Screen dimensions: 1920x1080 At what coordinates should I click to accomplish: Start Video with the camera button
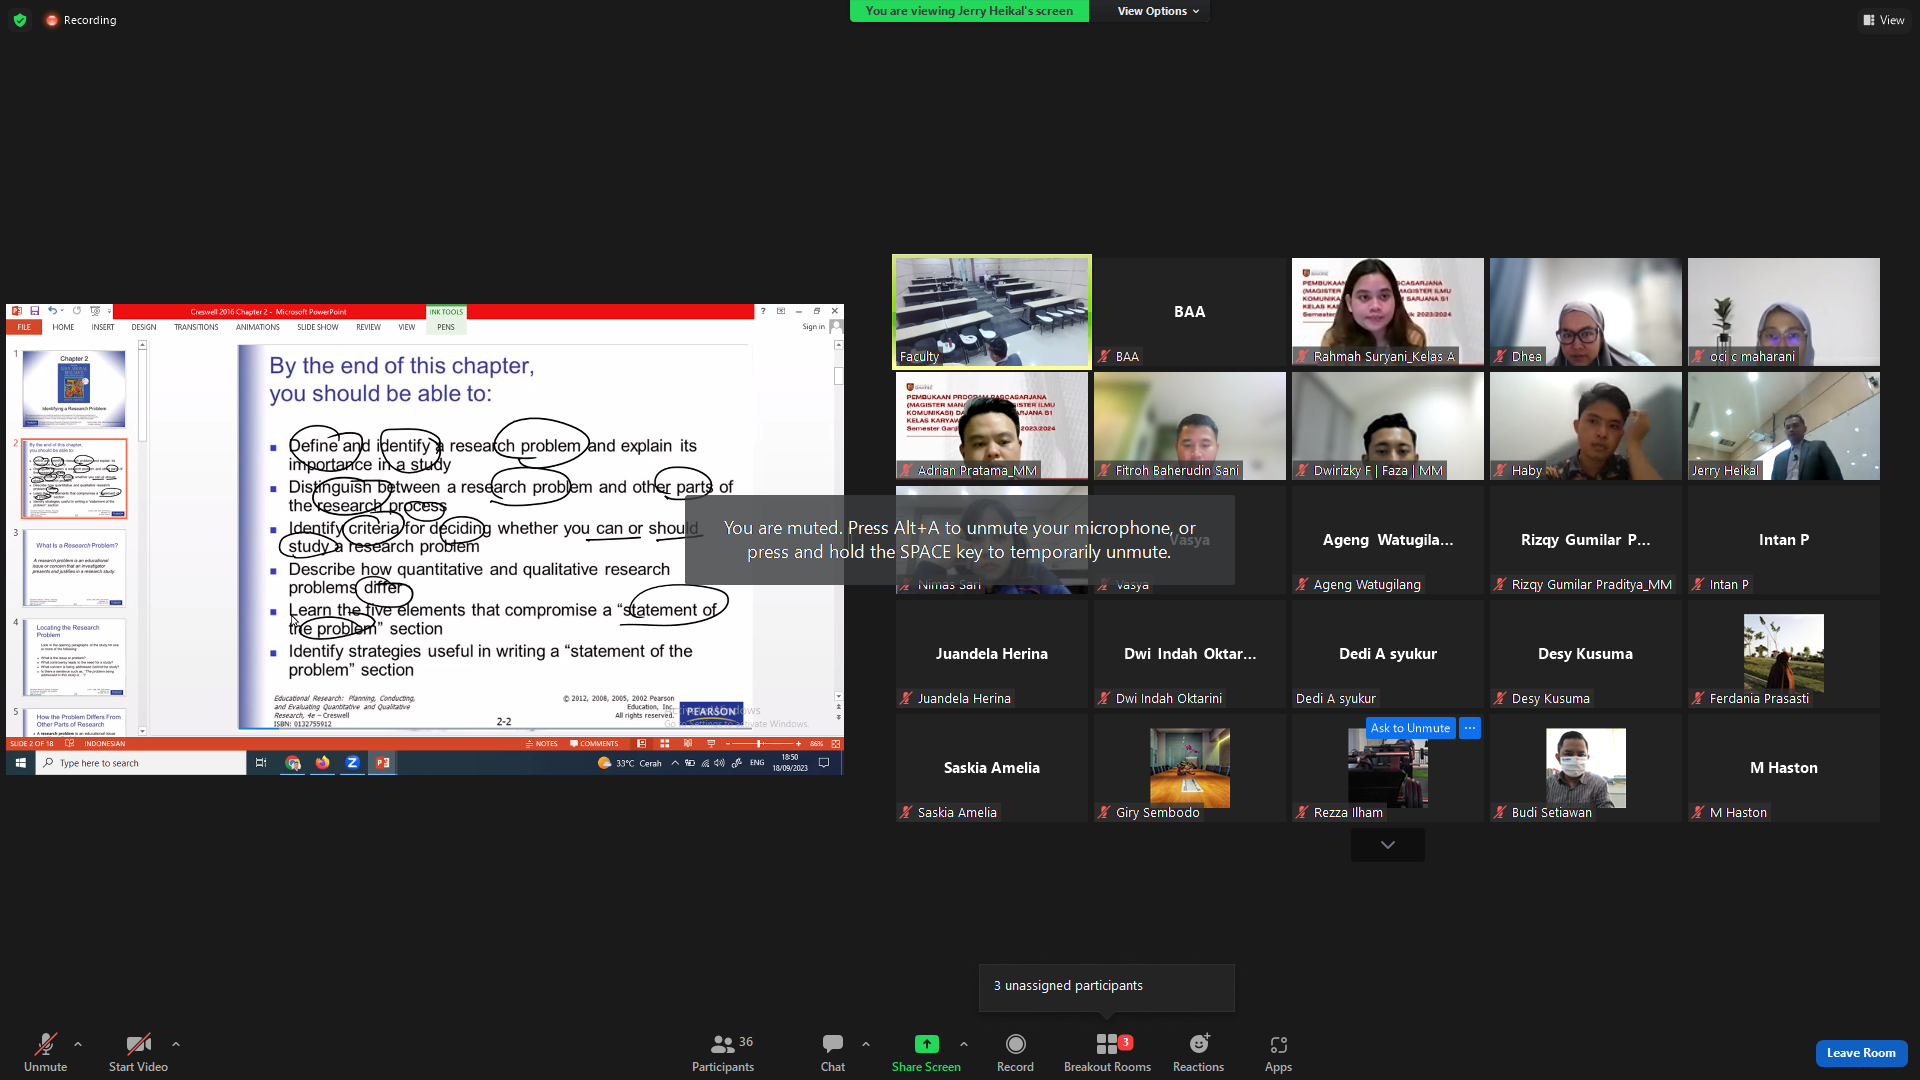(x=138, y=1053)
